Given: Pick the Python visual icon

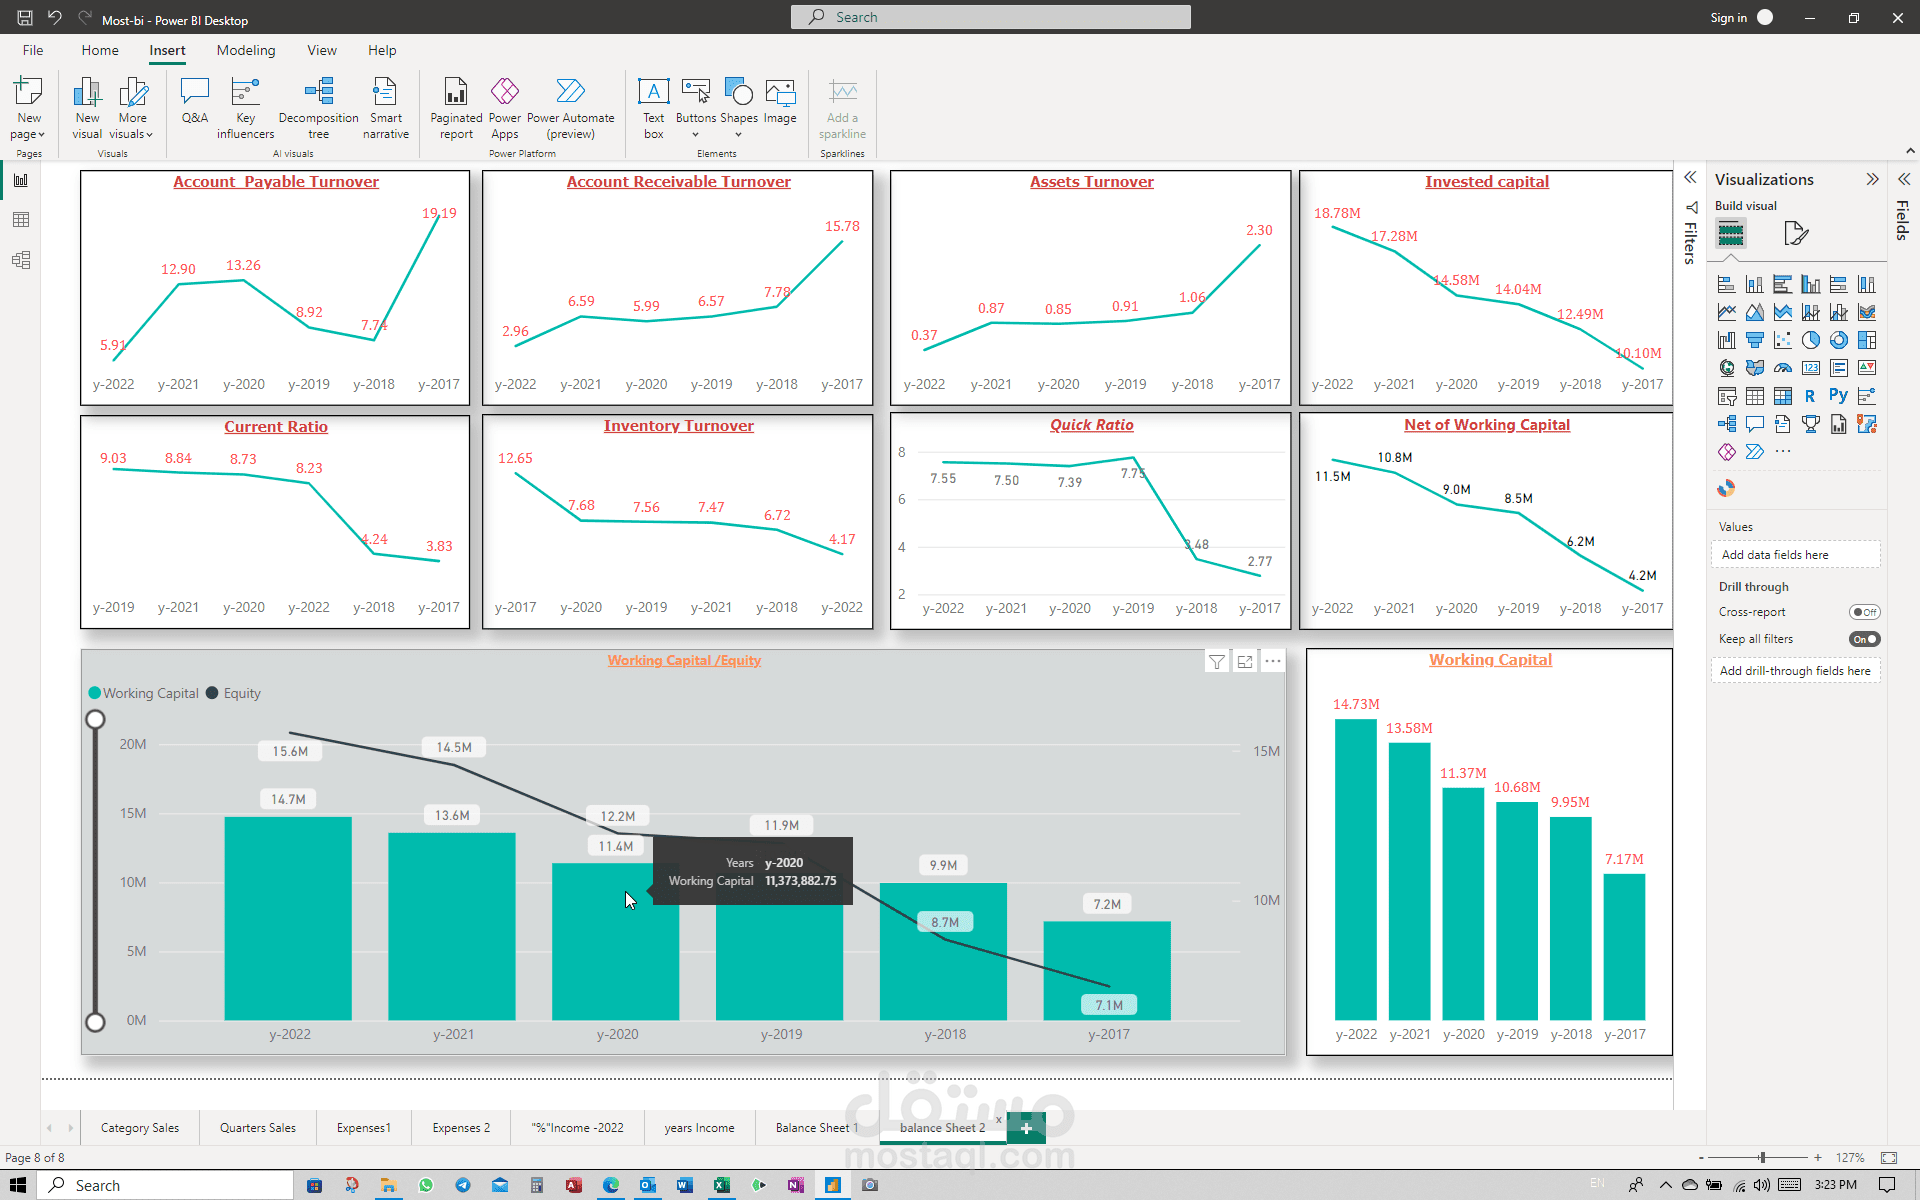Looking at the screenshot, I should pyautogui.click(x=1838, y=396).
